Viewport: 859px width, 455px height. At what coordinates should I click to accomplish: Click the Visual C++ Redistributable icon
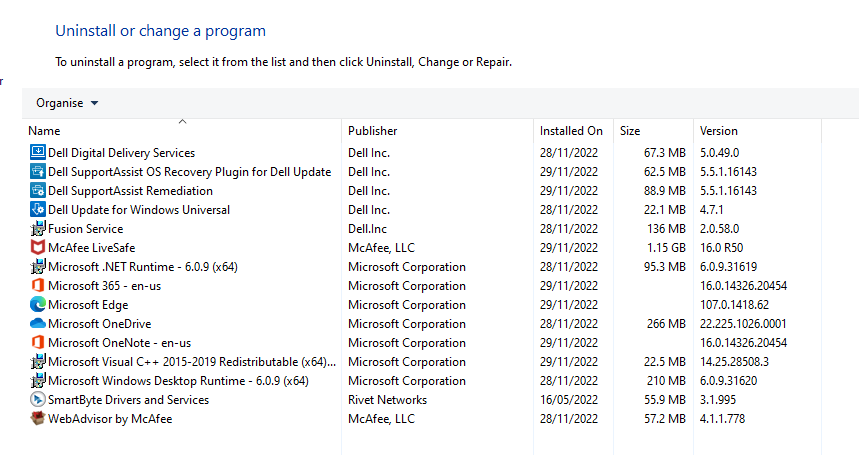click(x=38, y=361)
